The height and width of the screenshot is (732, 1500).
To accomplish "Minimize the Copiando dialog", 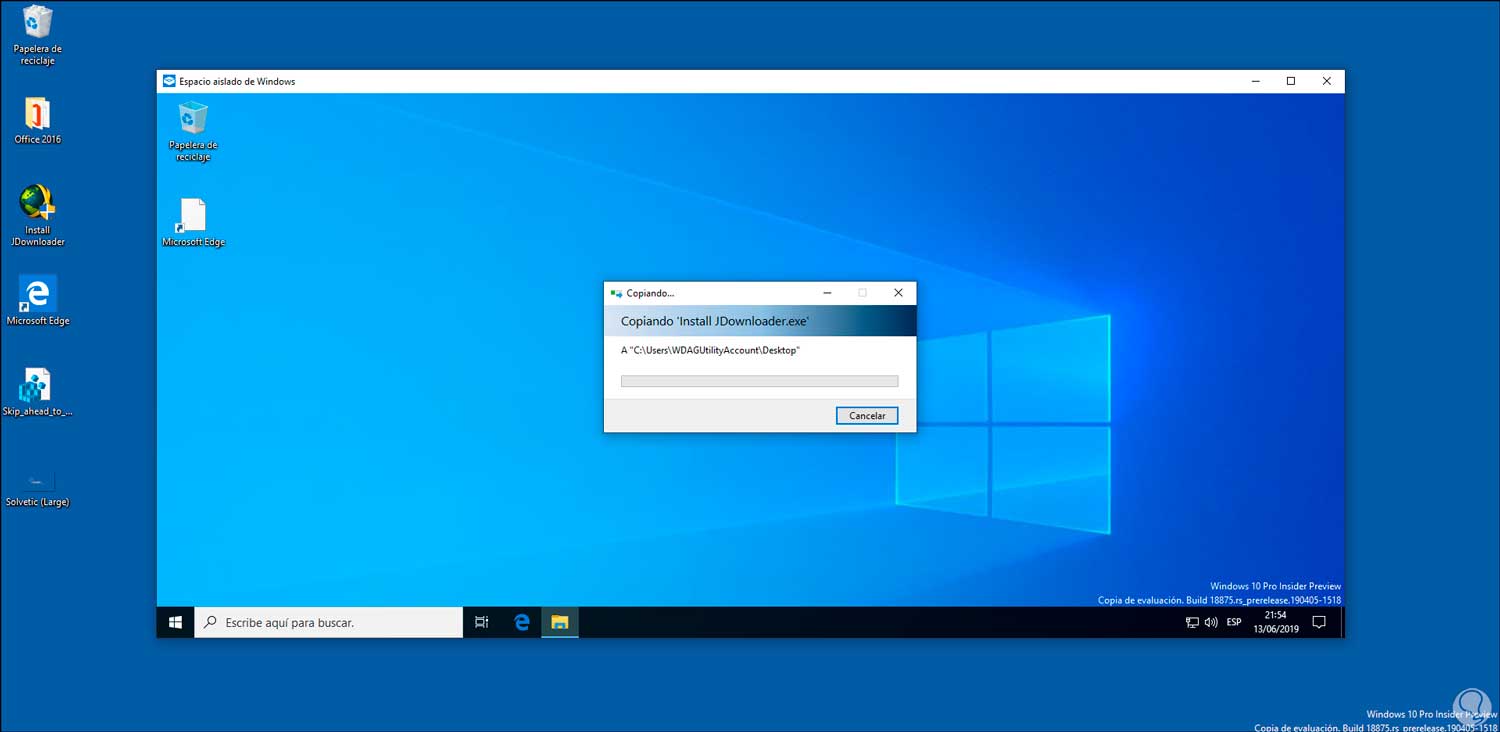I will 828,293.
